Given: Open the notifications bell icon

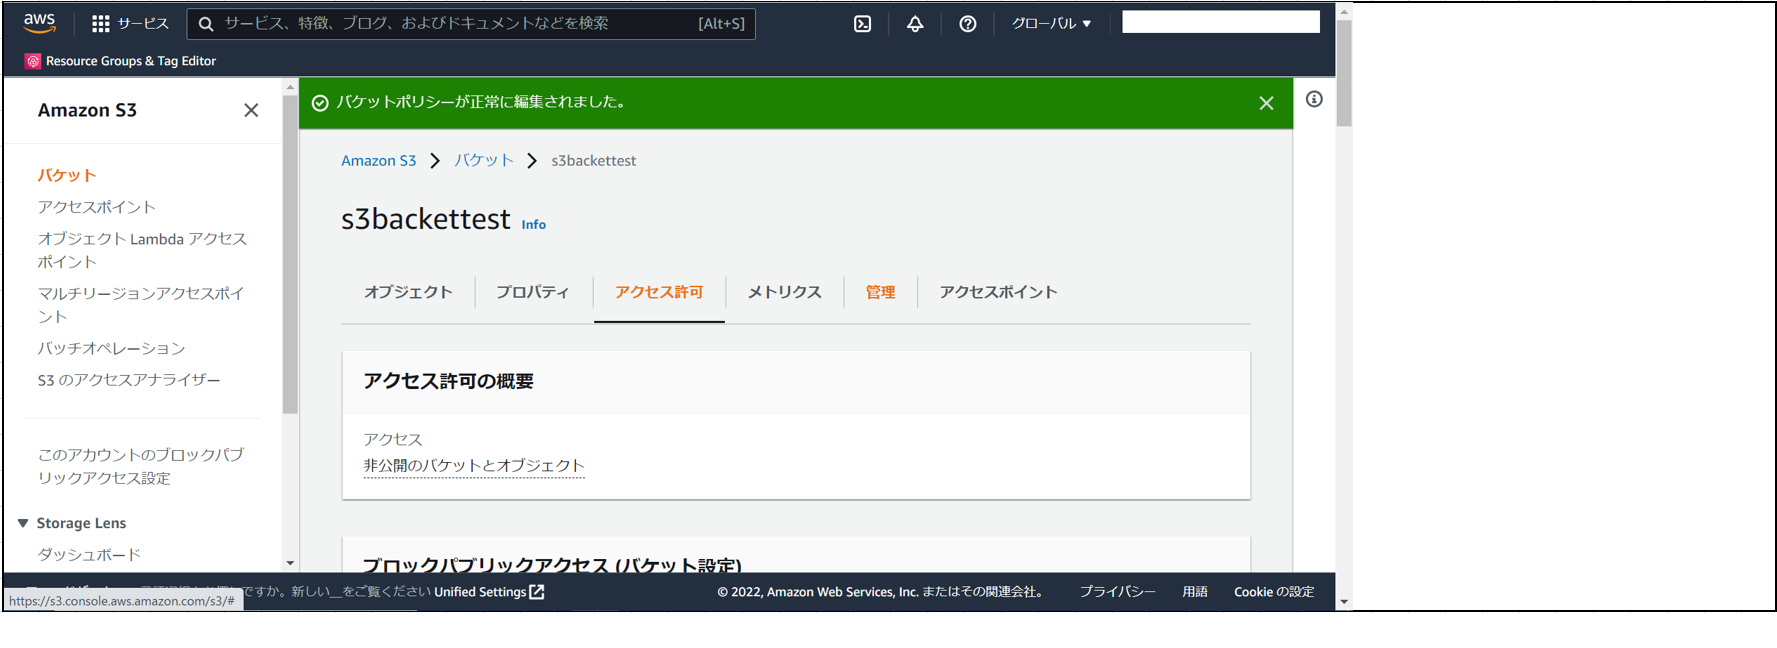Looking at the screenshot, I should 915,24.
